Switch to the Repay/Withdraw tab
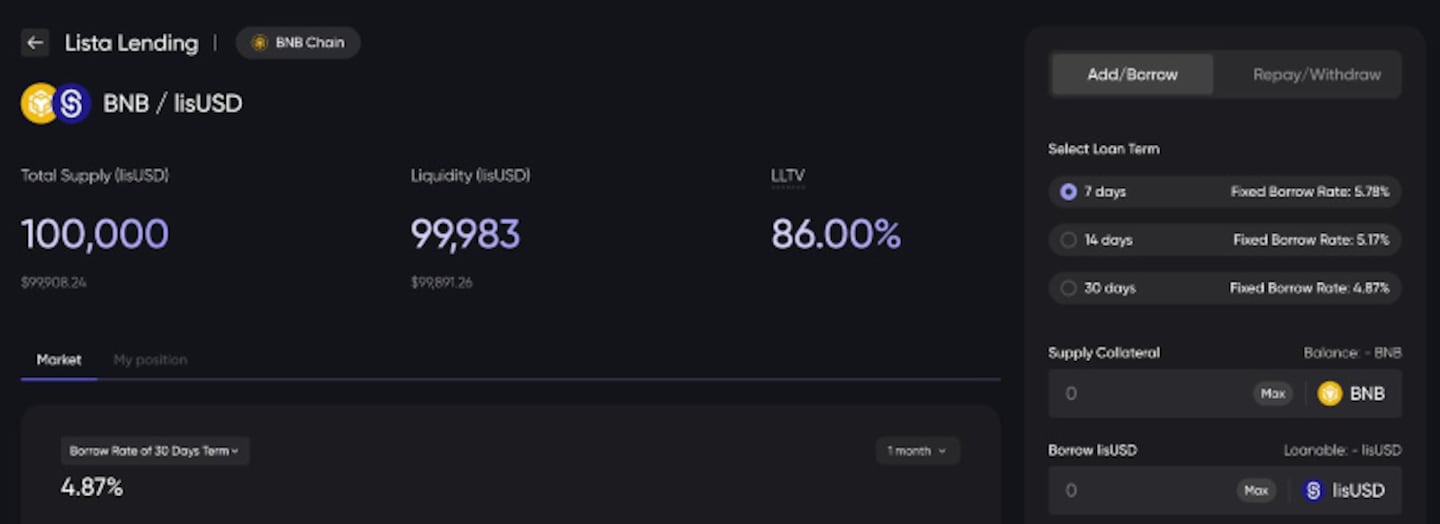 (1316, 74)
